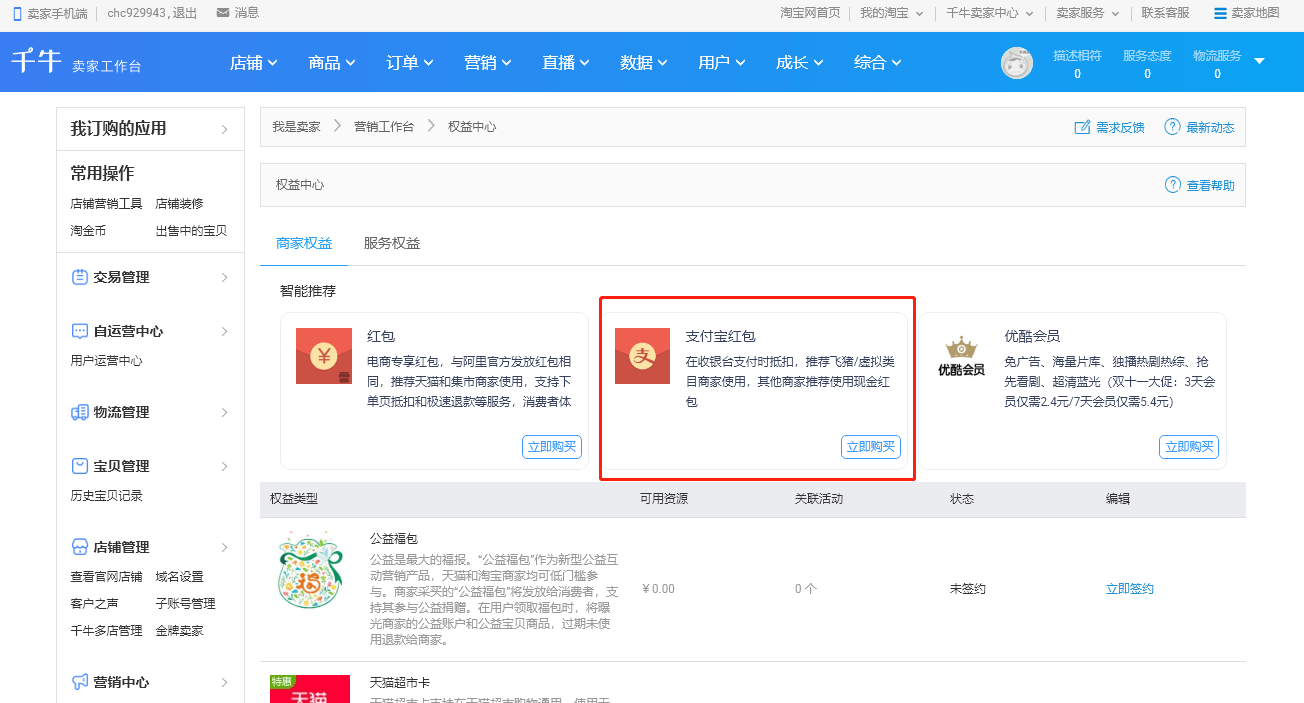The width and height of the screenshot is (1304, 703).
Task: Open the 联系客服 link
Action: pos(1166,13)
